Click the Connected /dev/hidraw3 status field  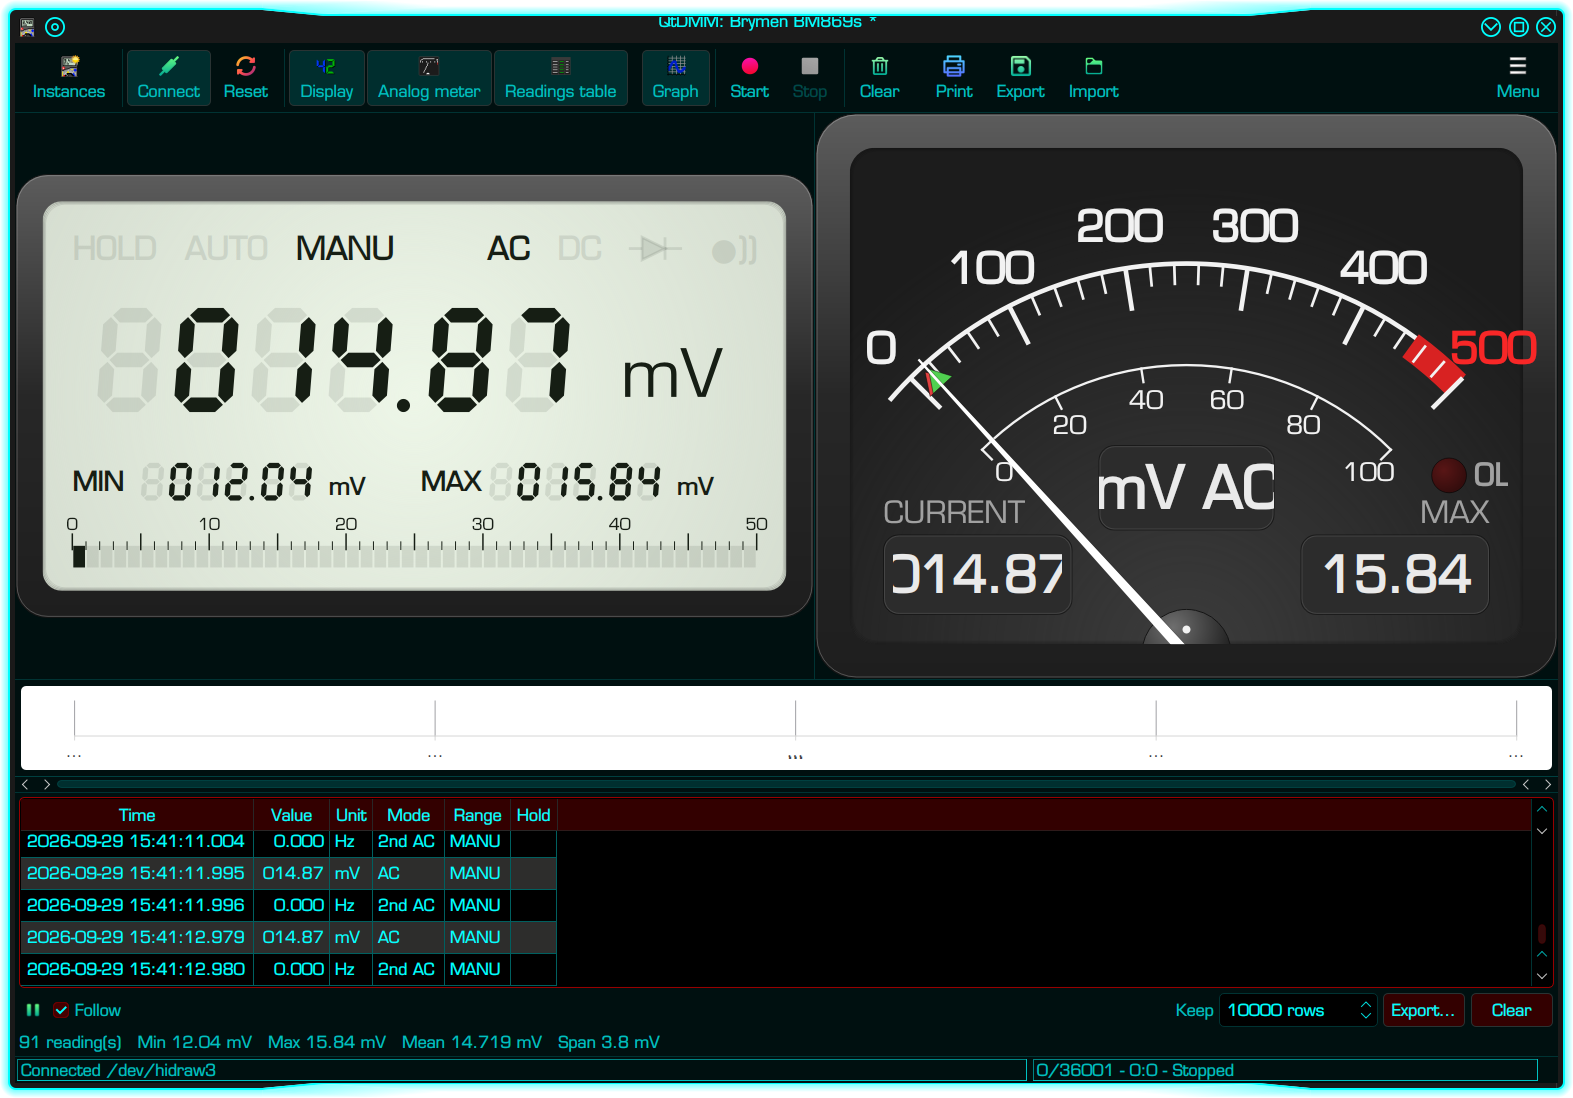[x=522, y=1070]
